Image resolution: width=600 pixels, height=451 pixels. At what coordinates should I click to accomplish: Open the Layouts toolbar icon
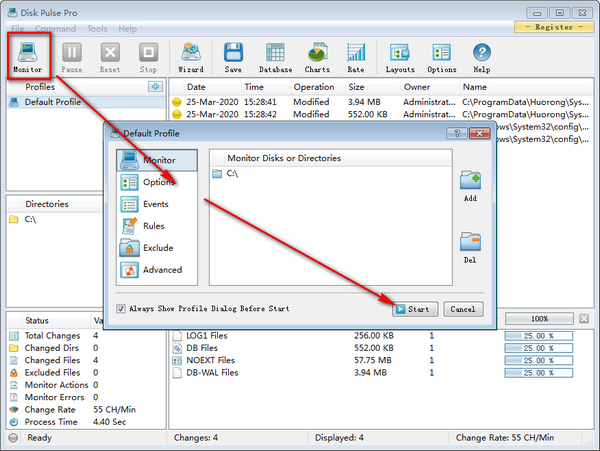[400, 57]
